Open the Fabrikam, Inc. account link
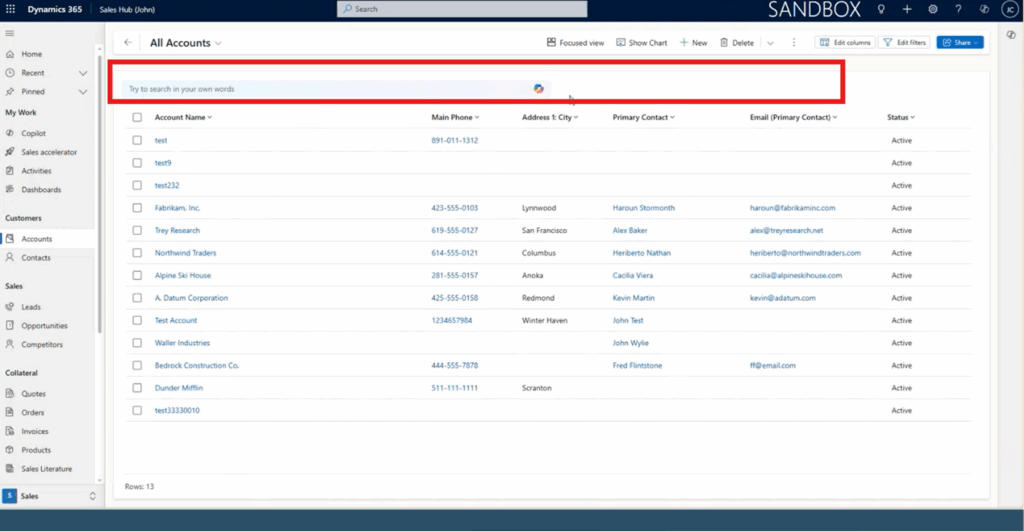This screenshot has height=531, width=1024. click(x=177, y=208)
